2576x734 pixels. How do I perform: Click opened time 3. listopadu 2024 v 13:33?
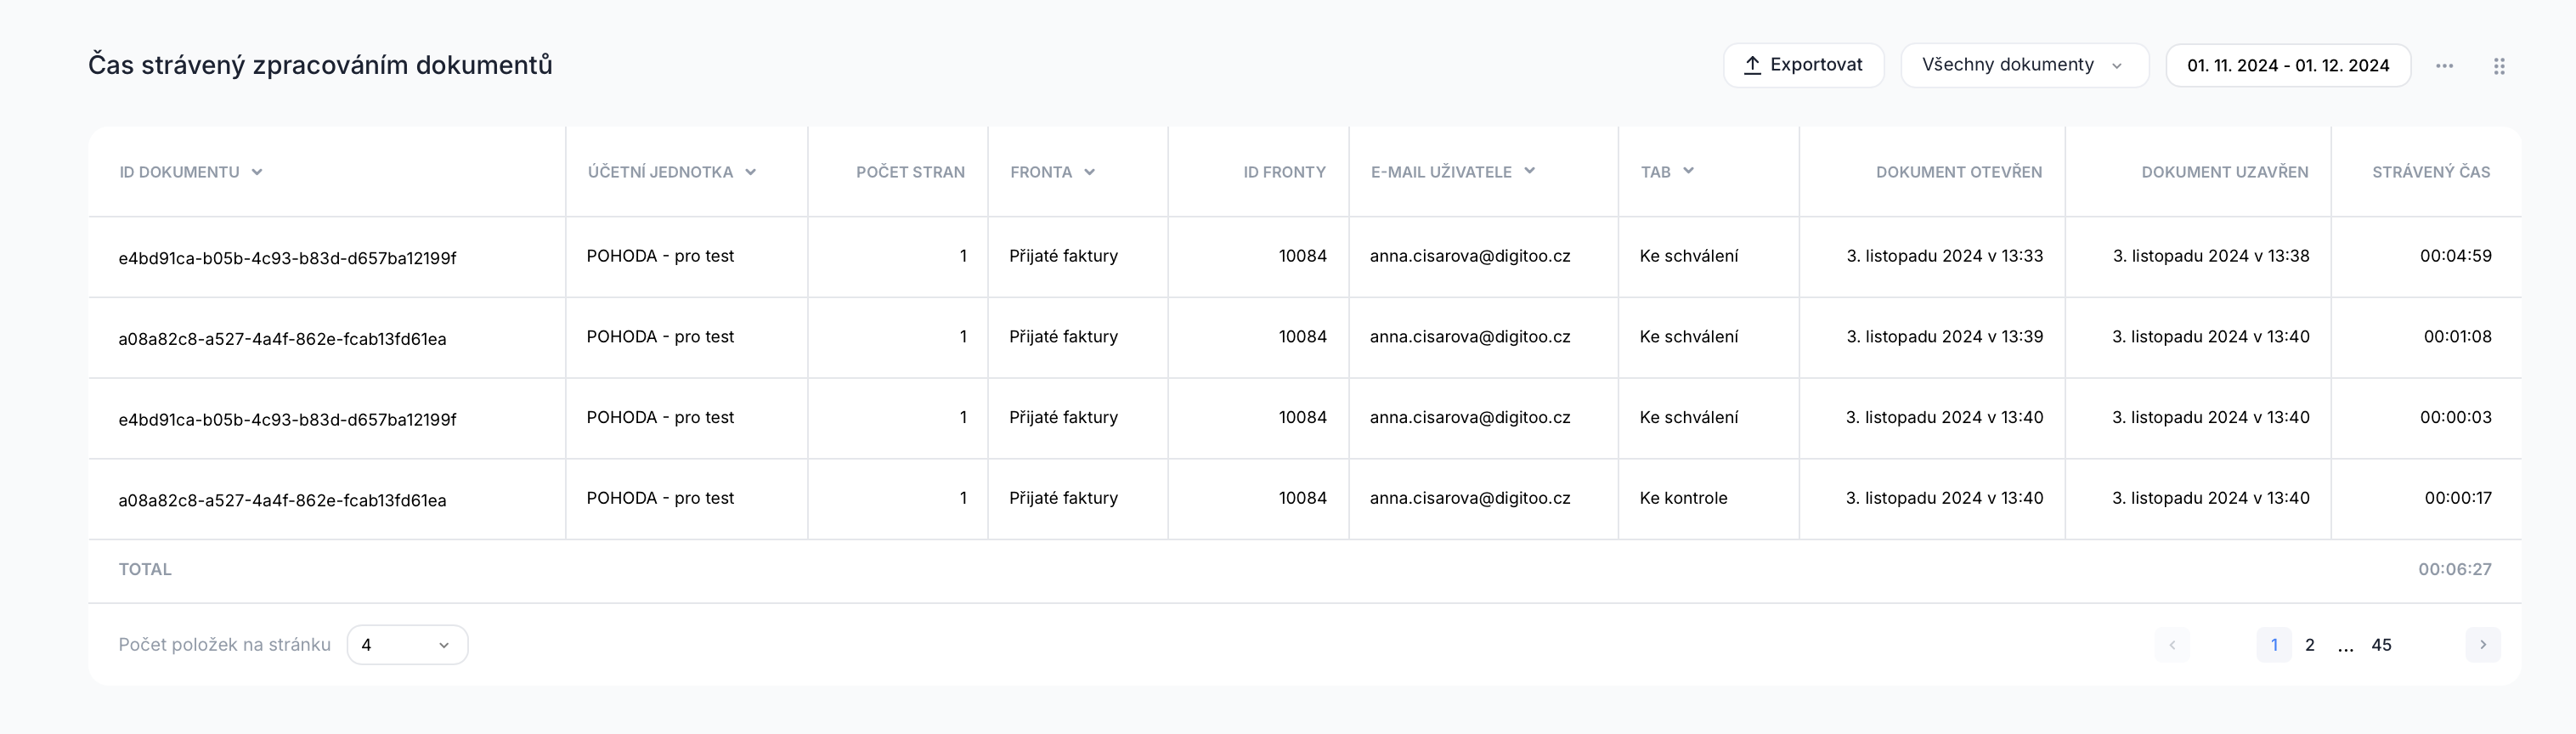click(1944, 256)
